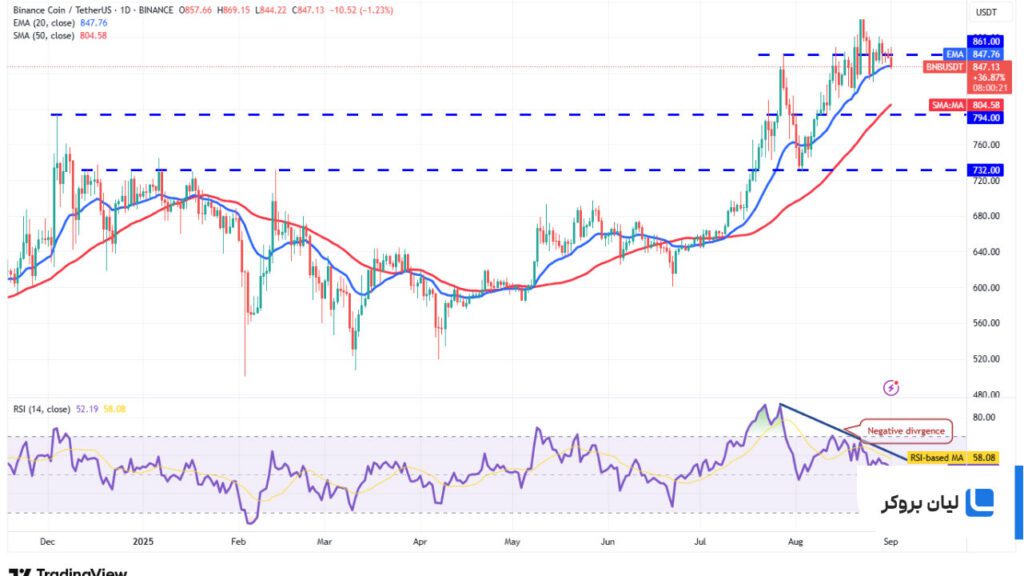Click the May label on time axis

pos(513,541)
